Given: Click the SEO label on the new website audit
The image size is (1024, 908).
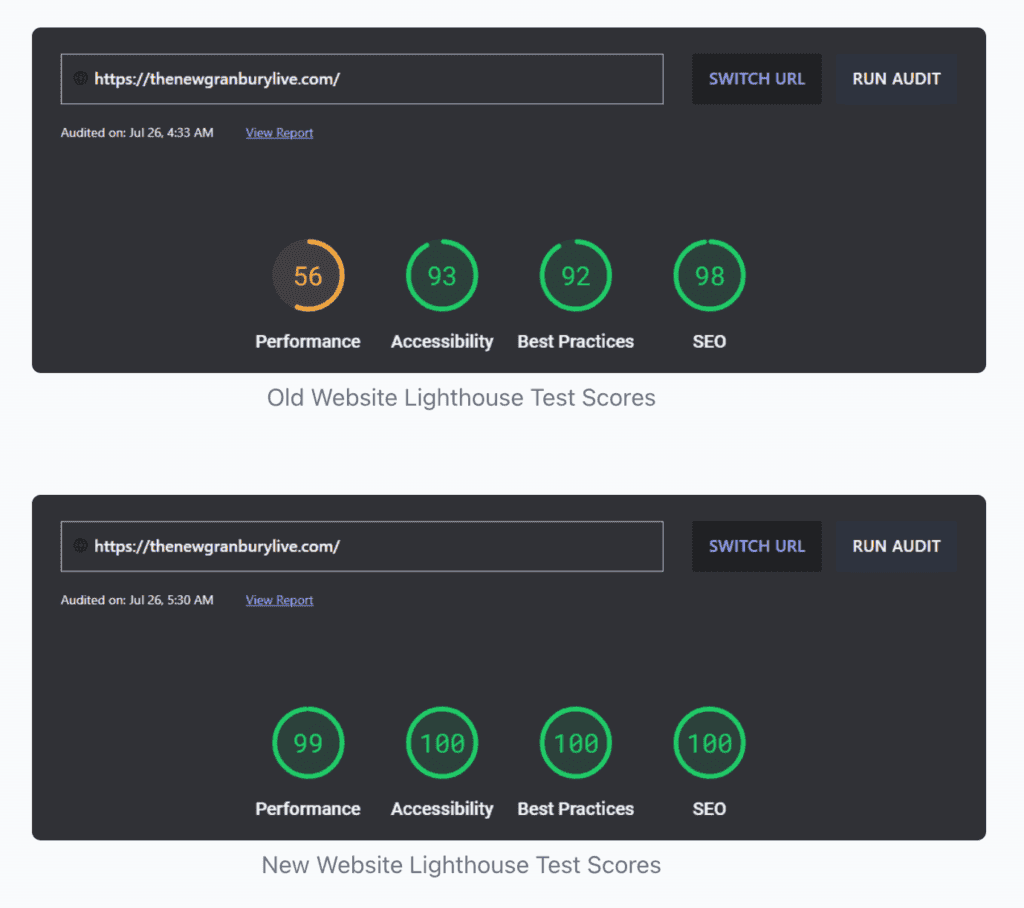Looking at the screenshot, I should 708,808.
